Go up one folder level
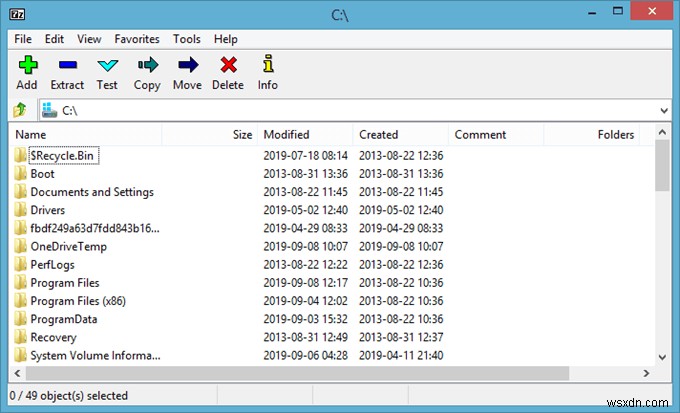This screenshot has height=413, width=680. coord(20,110)
